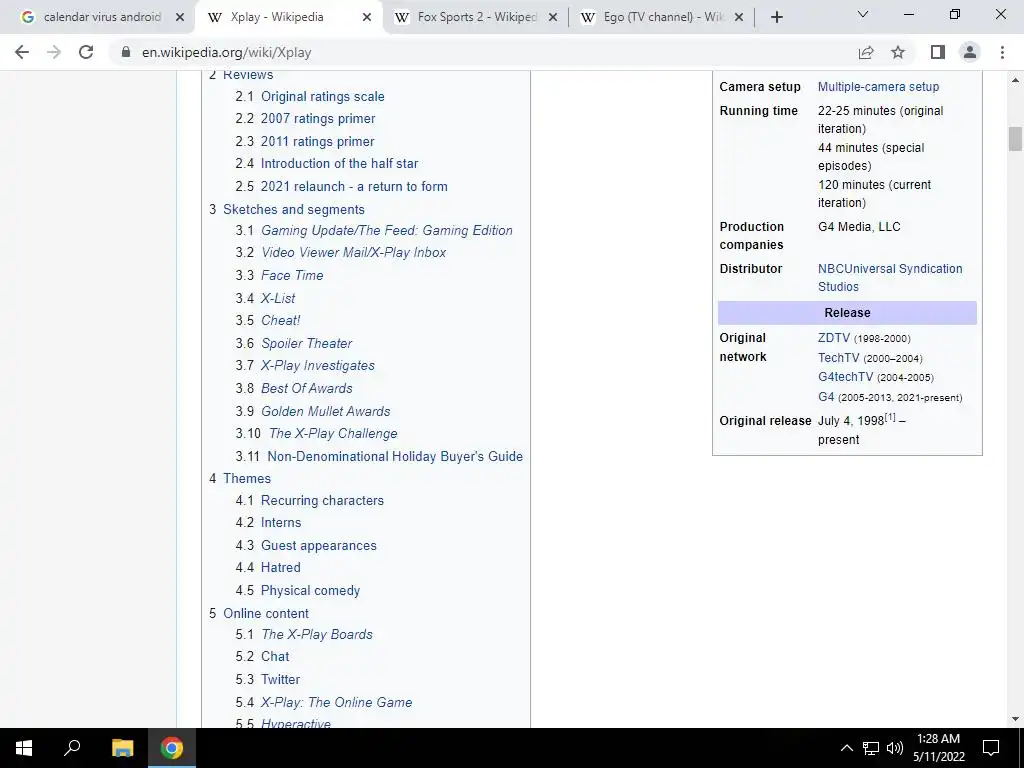Open the Chrome side panel
Viewport: 1024px width, 768px height.
coord(938,52)
